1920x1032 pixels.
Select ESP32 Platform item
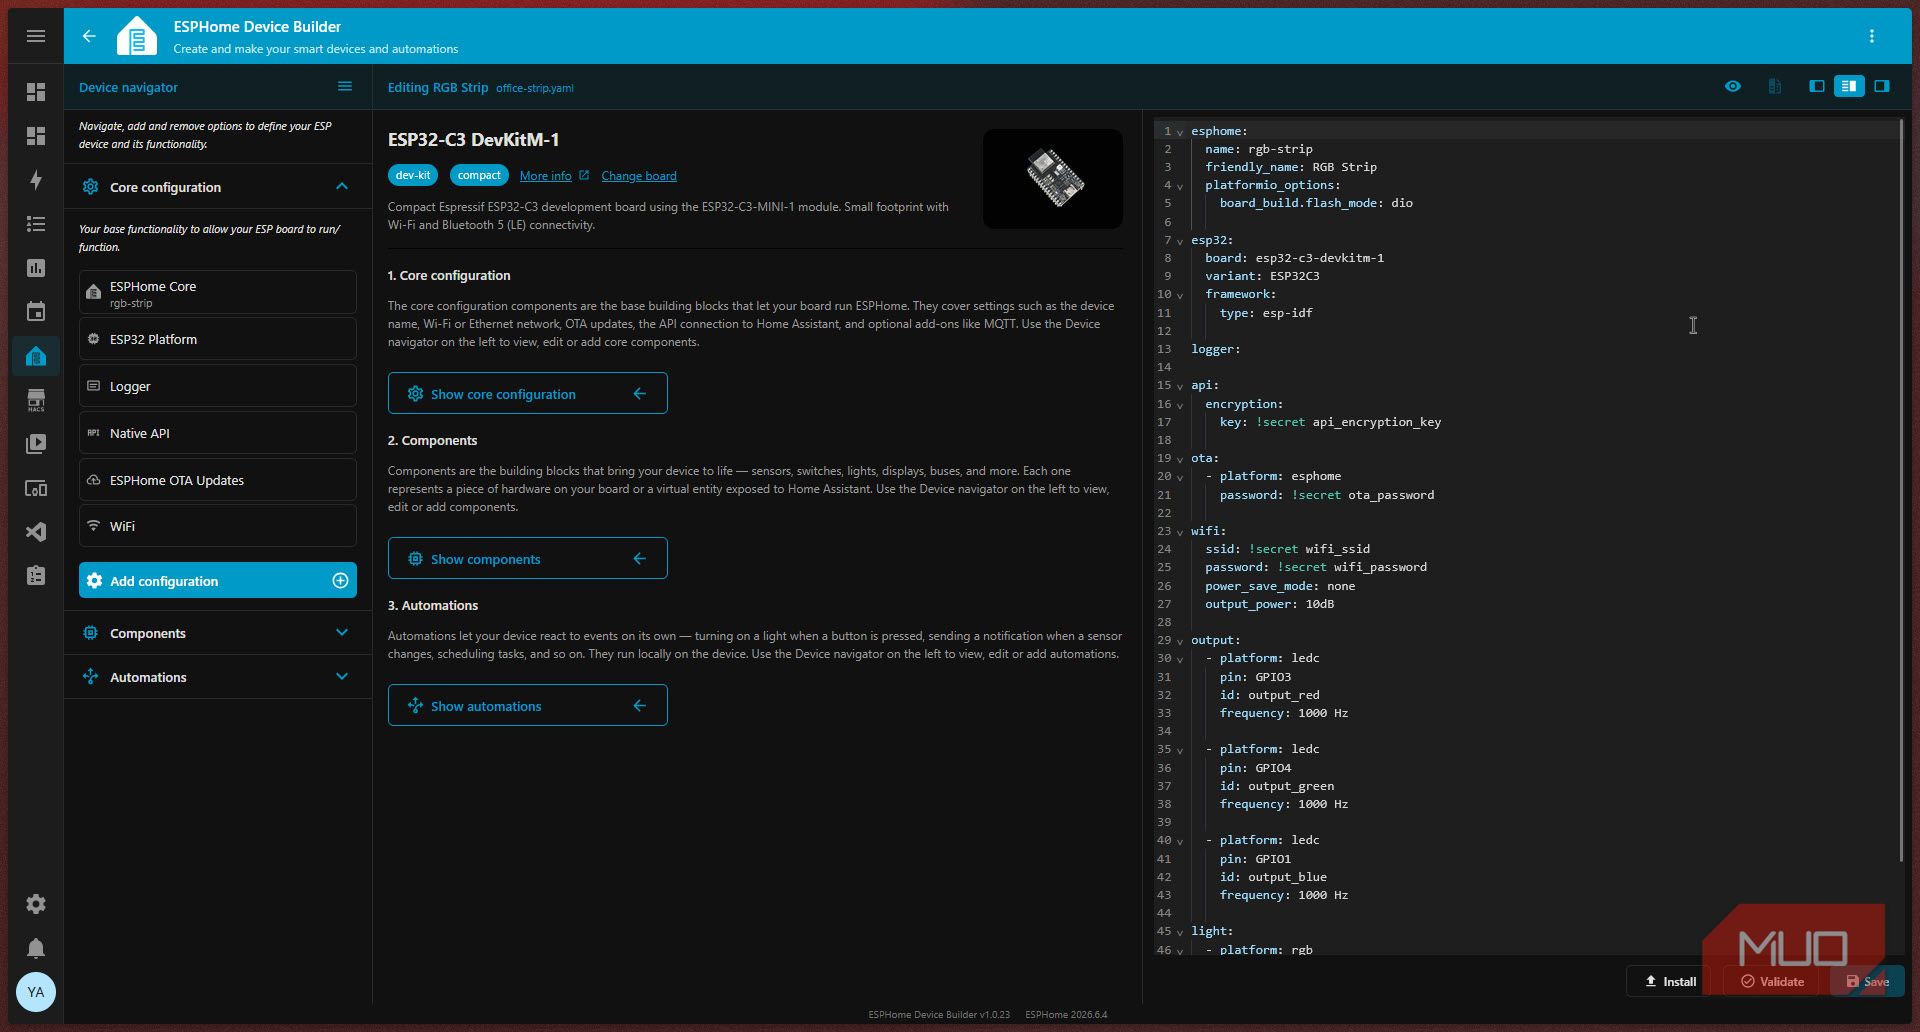(218, 339)
